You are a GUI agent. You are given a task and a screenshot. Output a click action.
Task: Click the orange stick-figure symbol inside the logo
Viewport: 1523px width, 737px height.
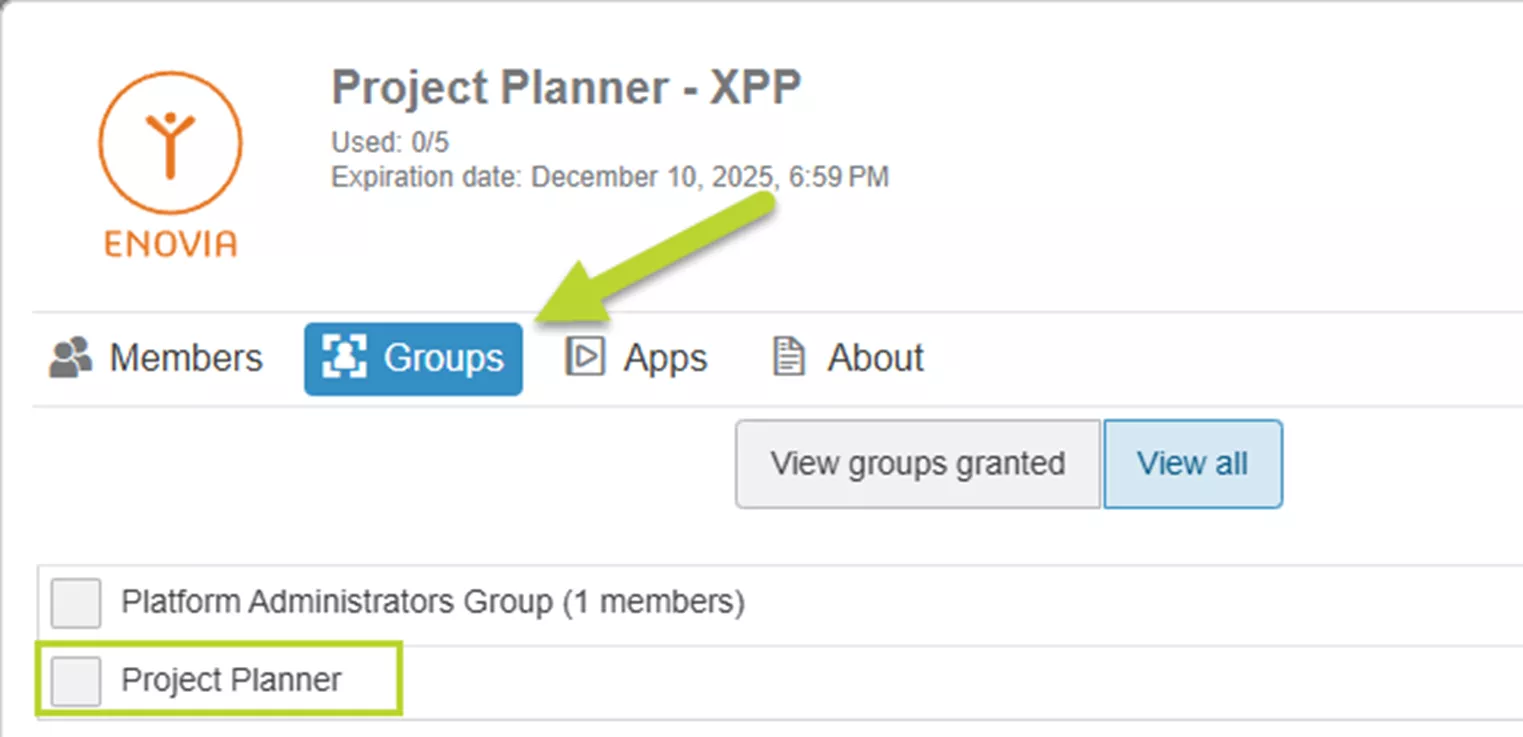click(x=169, y=145)
